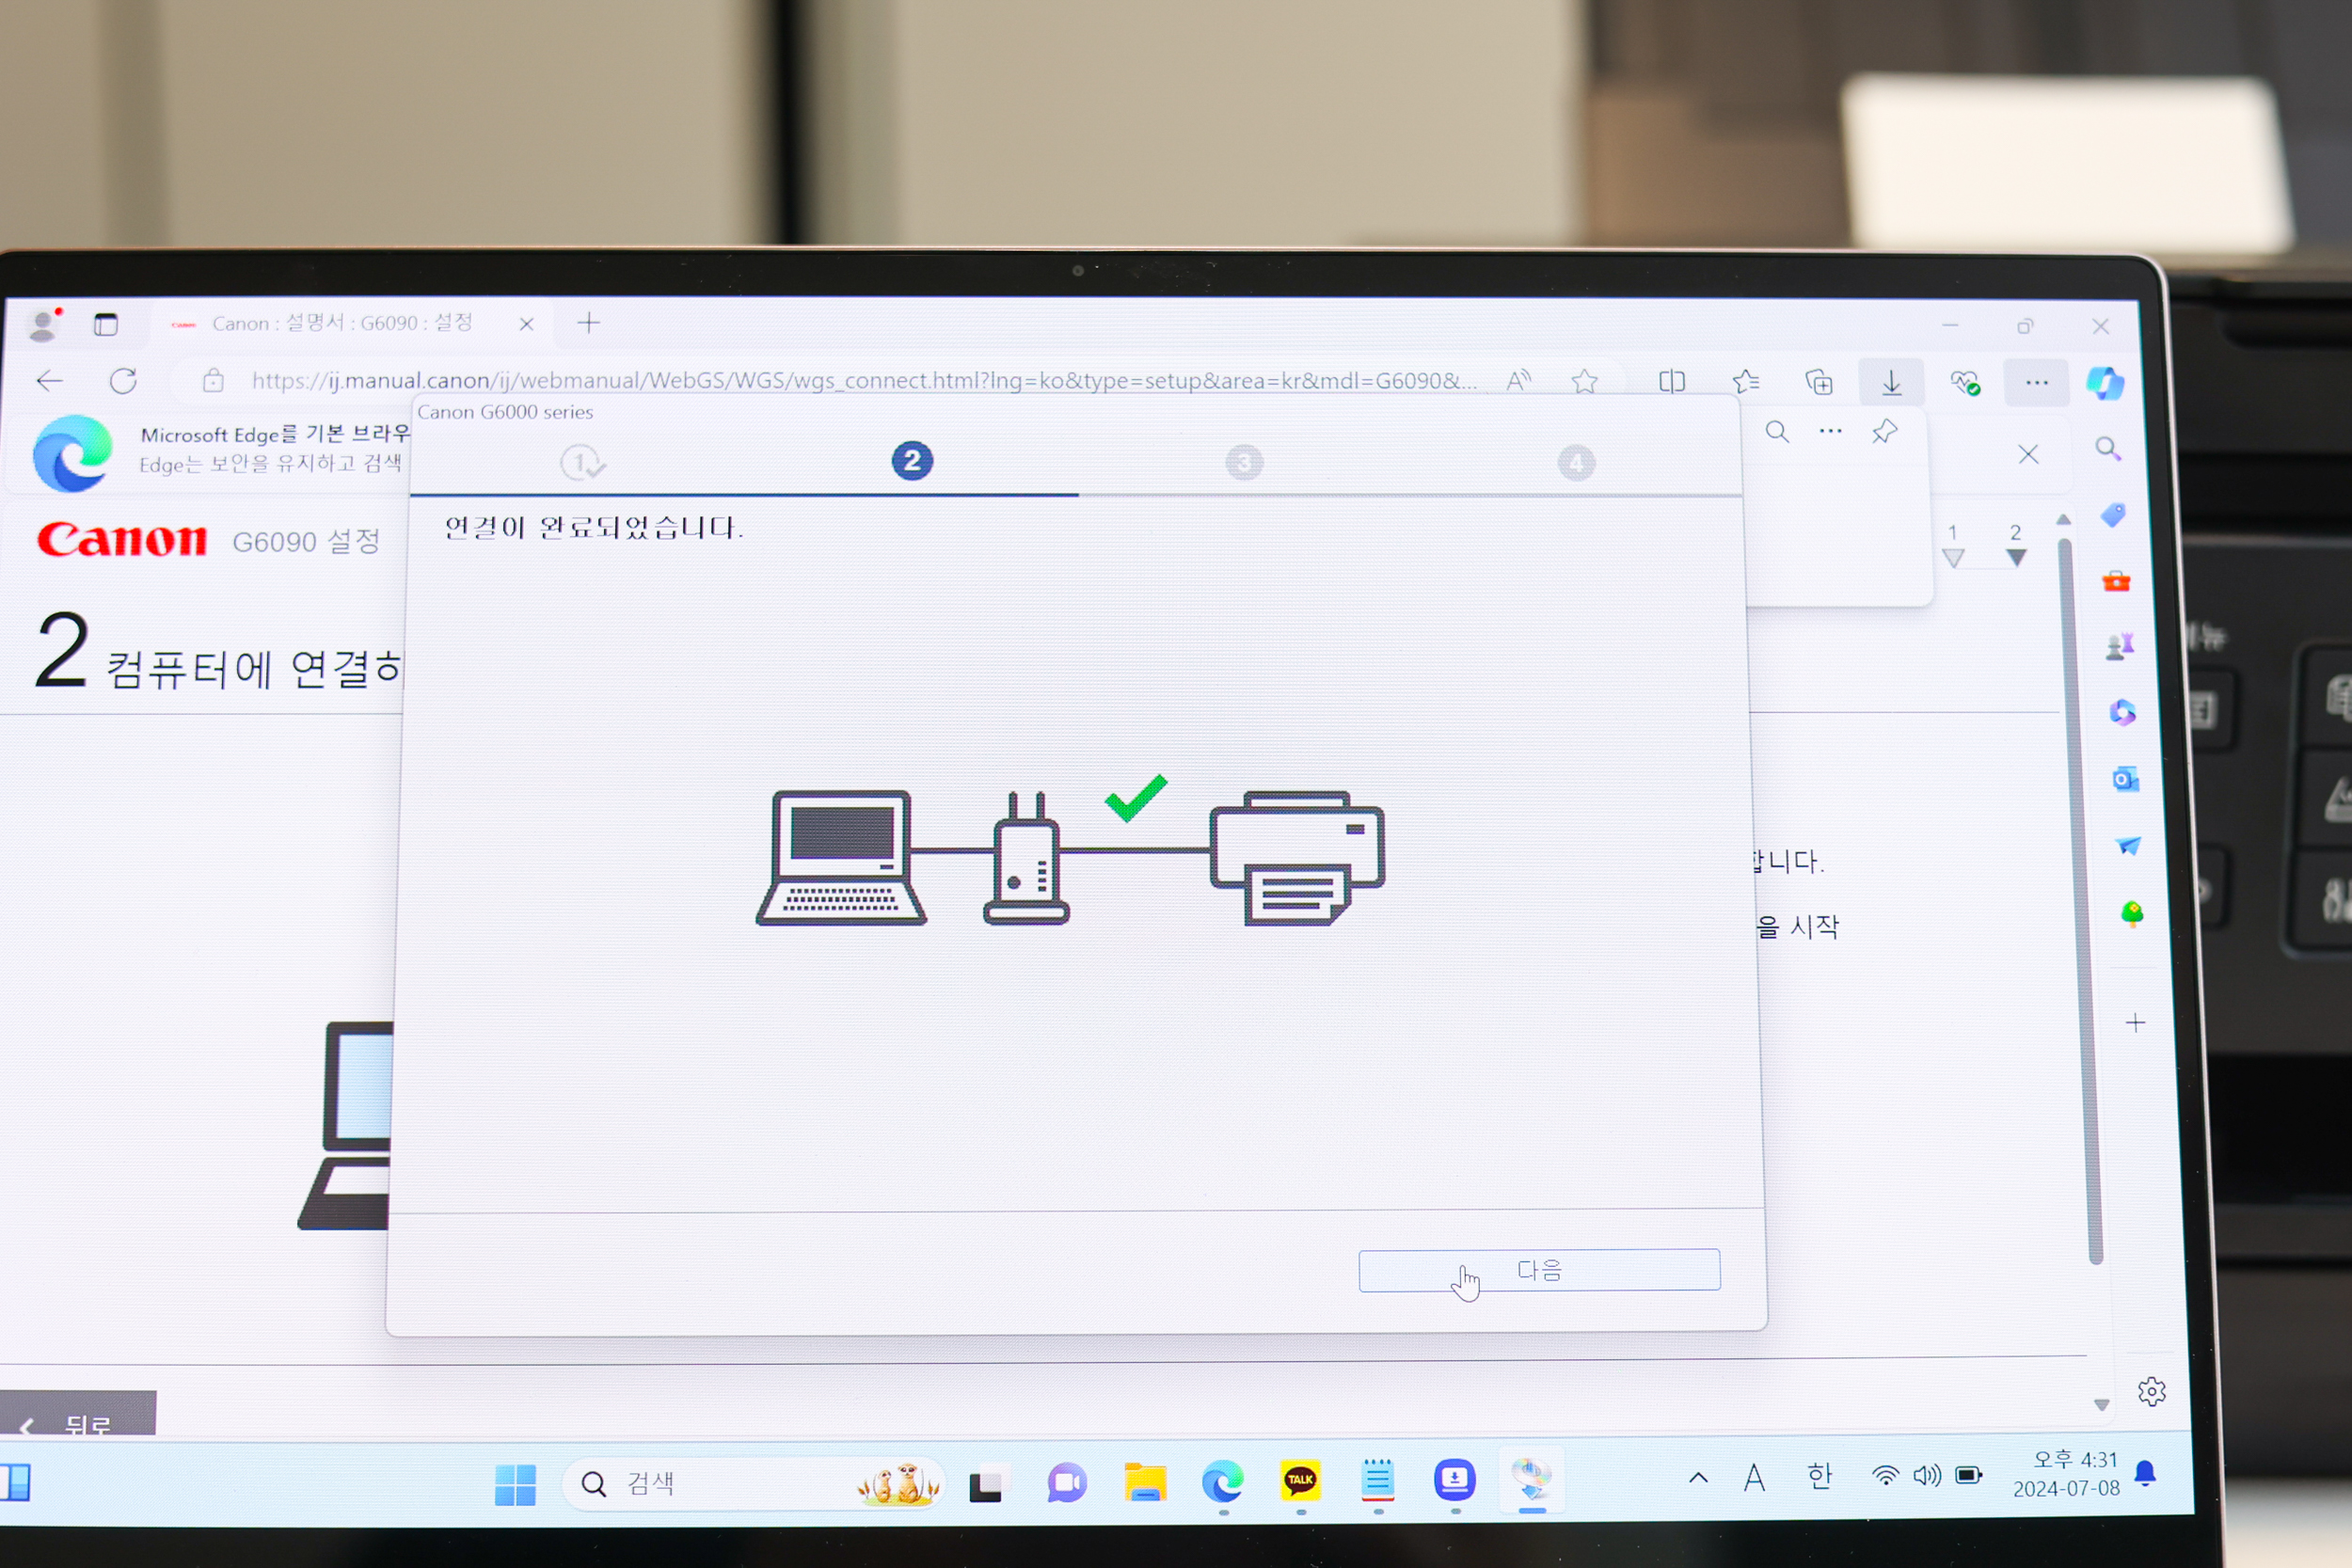This screenshot has width=2352, height=1568.
Task: Open a new tab with the plus button
Action: [x=589, y=322]
